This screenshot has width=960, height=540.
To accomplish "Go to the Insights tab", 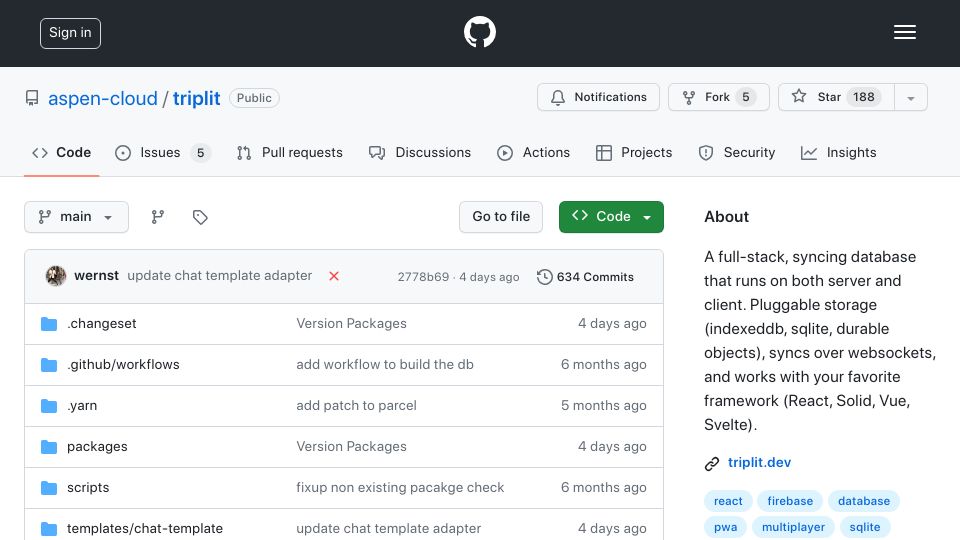I will (x=838, y=152).
